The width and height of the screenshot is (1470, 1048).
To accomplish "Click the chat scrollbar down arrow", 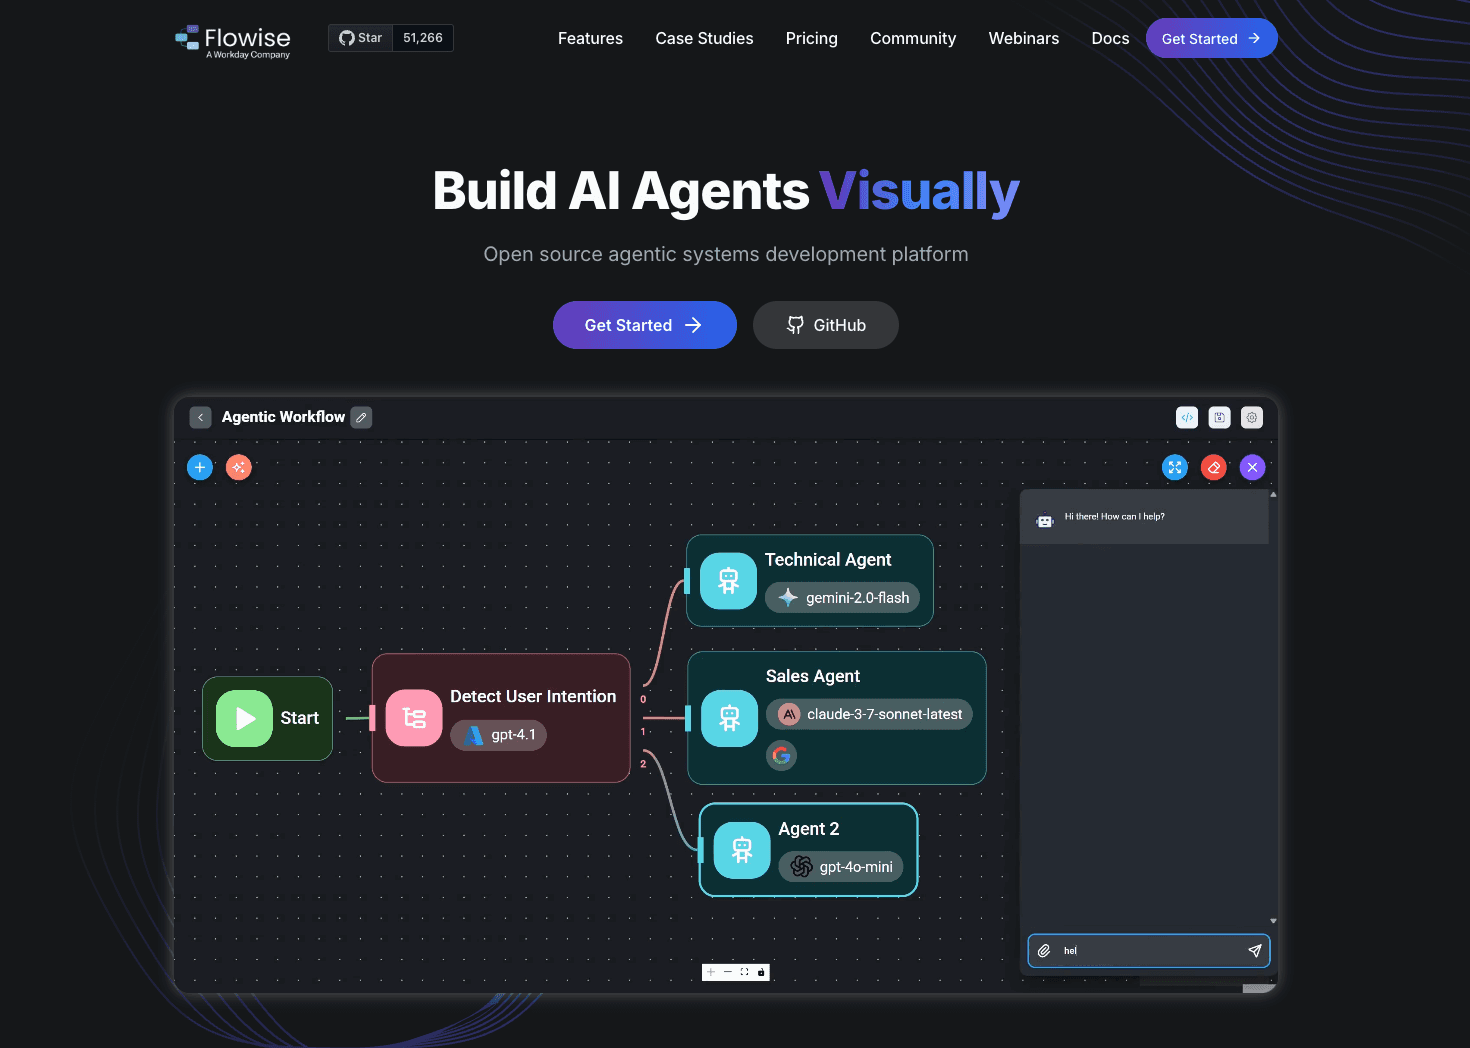I will [x=1273, y=921].
